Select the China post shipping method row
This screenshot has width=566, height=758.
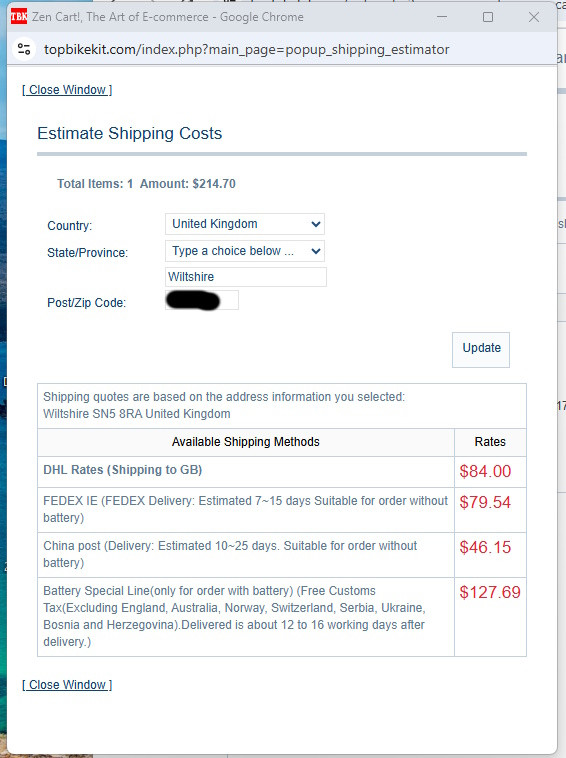tap(282, 555)
